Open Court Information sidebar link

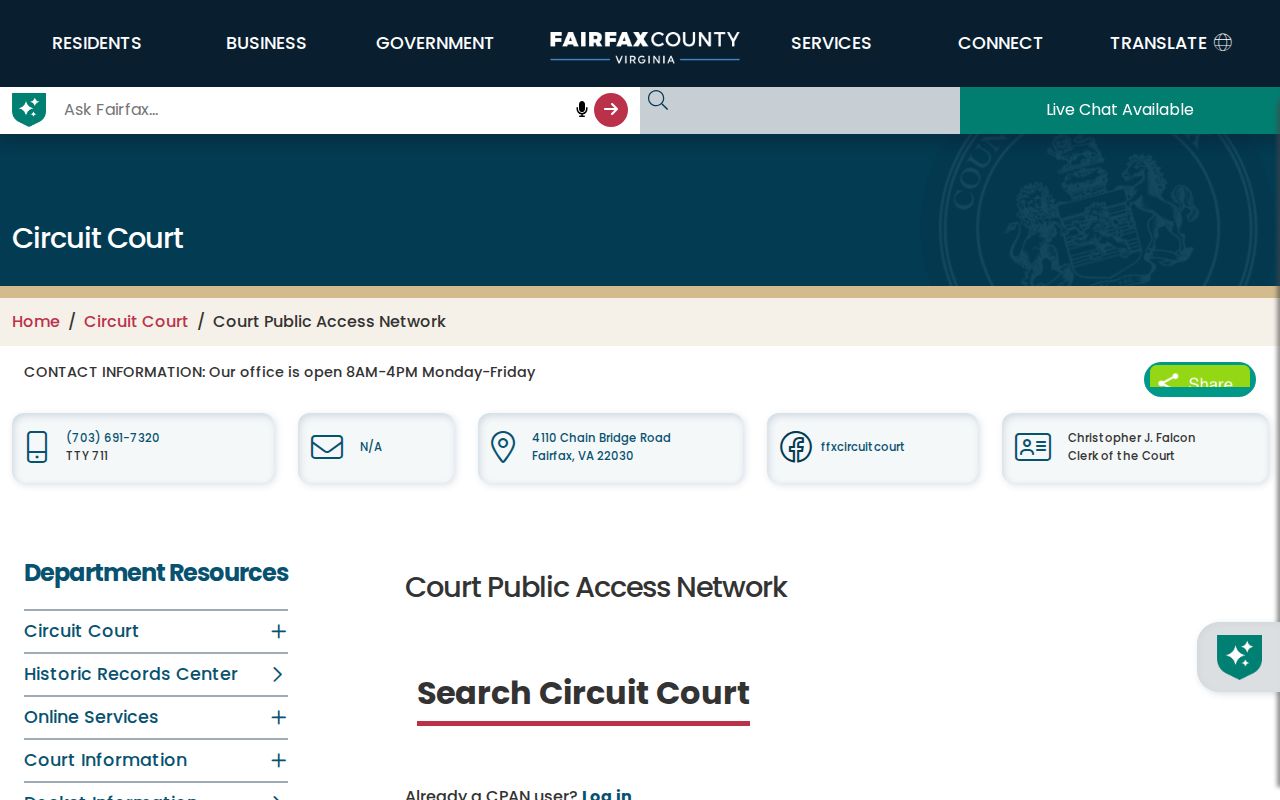[106, 760]
